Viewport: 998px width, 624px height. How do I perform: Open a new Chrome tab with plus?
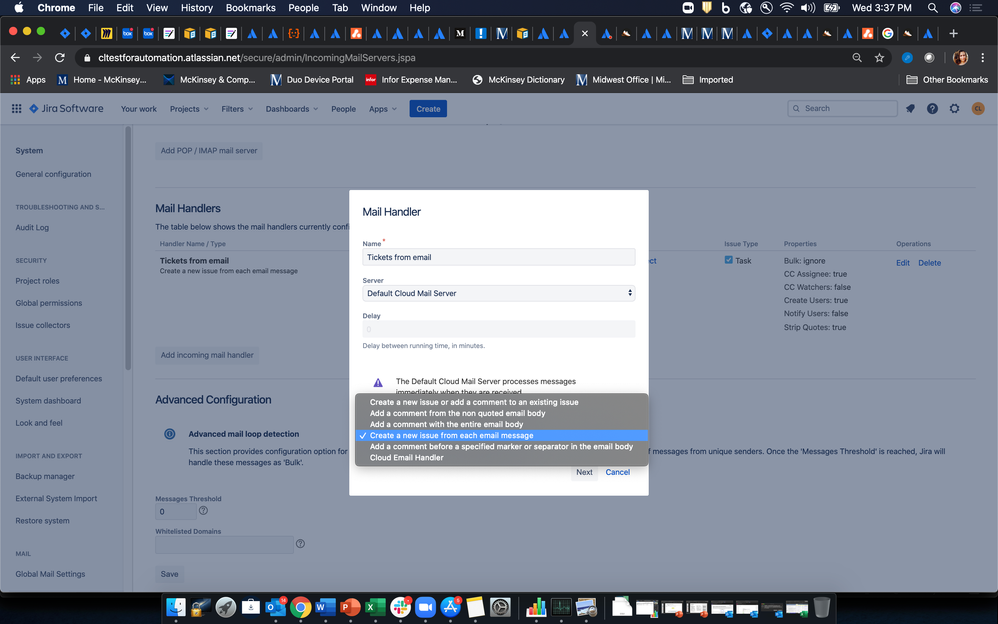(x=953, y=33)
